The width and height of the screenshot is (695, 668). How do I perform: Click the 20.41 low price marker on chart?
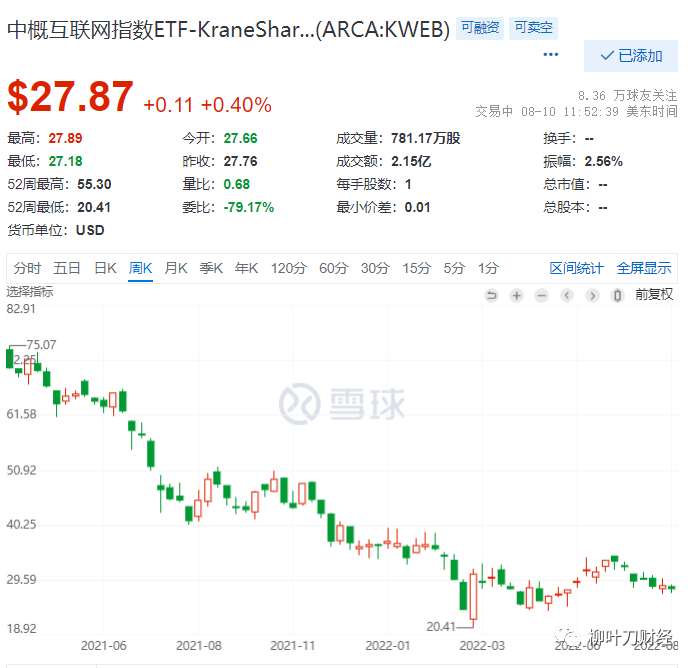click(x=441, y=626)
